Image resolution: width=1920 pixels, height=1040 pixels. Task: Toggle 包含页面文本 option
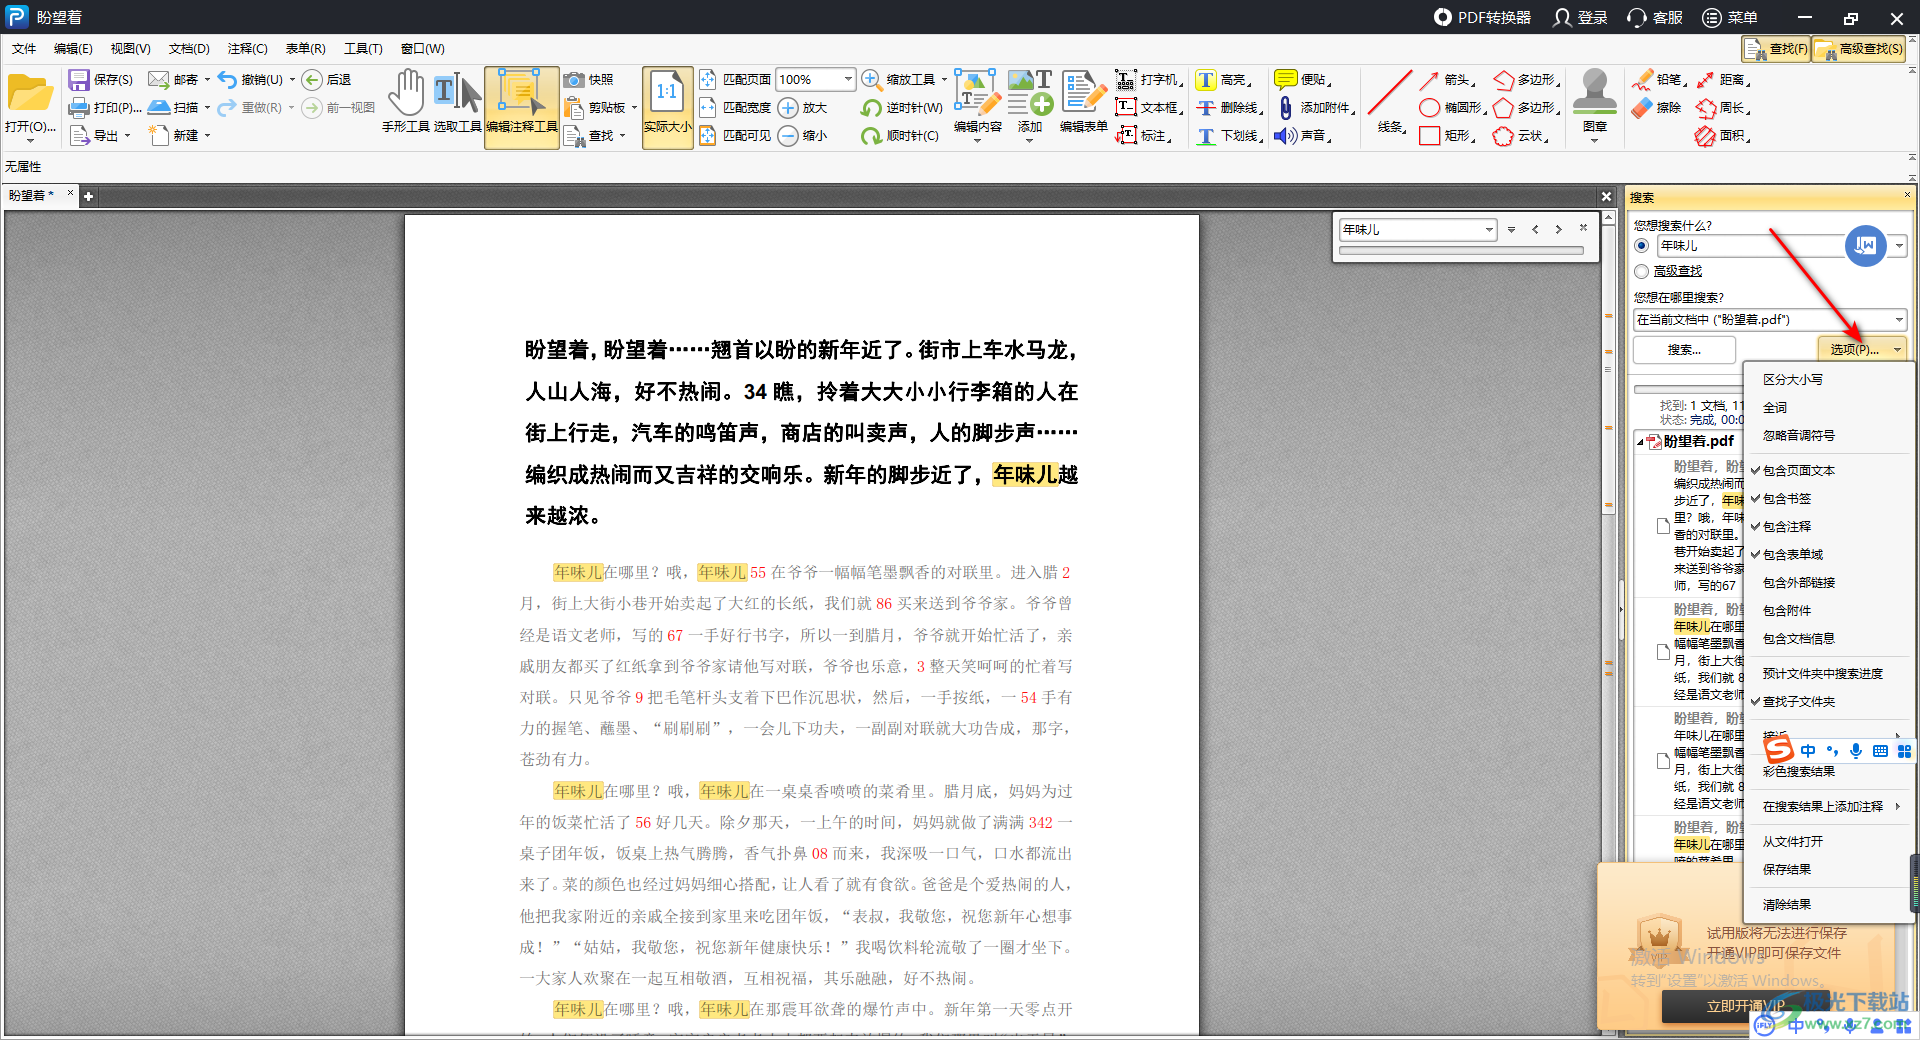pyautogui.click(x=1799, y=471)
